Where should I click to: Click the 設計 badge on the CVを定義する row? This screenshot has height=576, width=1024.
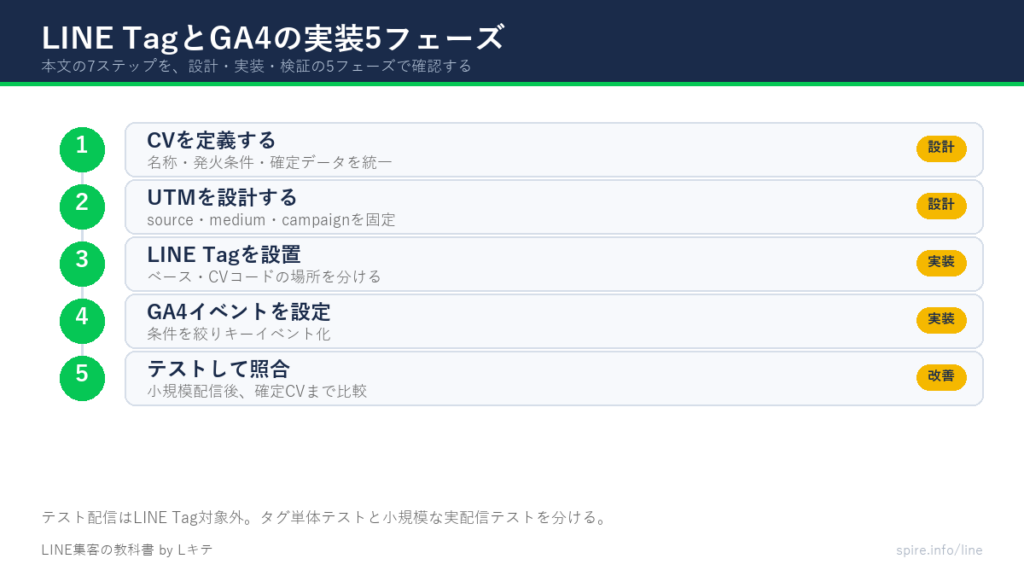coord(941,148)
